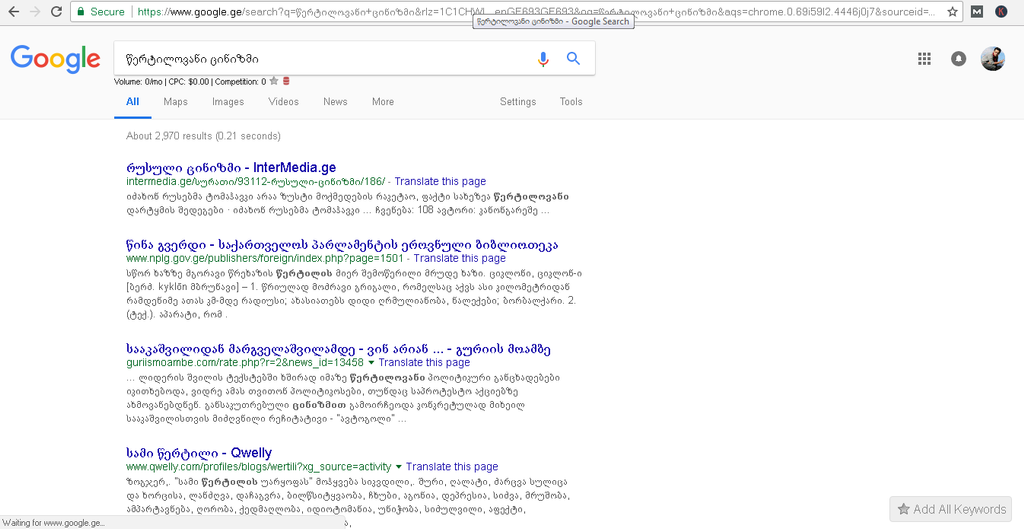
Task: Click the www.qwelly.com green URL
Action: tap(259, 467)
